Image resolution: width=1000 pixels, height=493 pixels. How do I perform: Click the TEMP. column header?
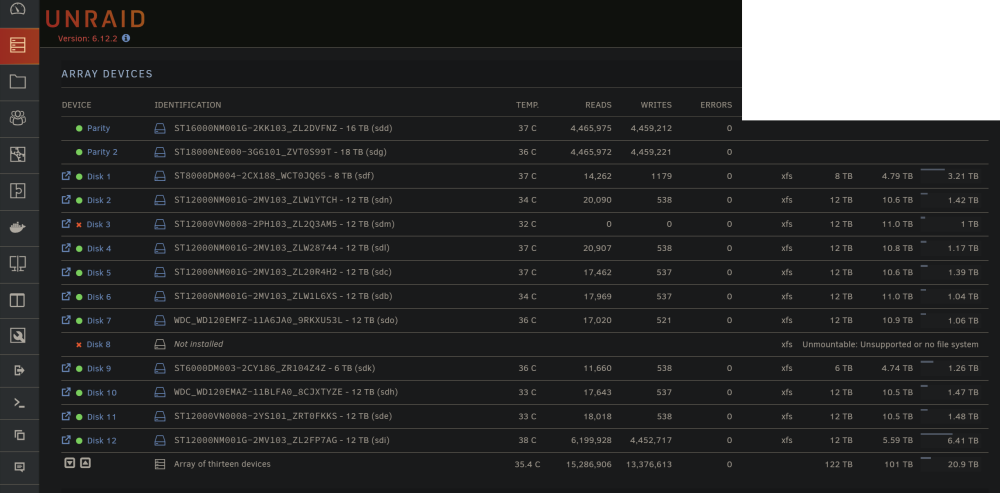click(527, 105)
